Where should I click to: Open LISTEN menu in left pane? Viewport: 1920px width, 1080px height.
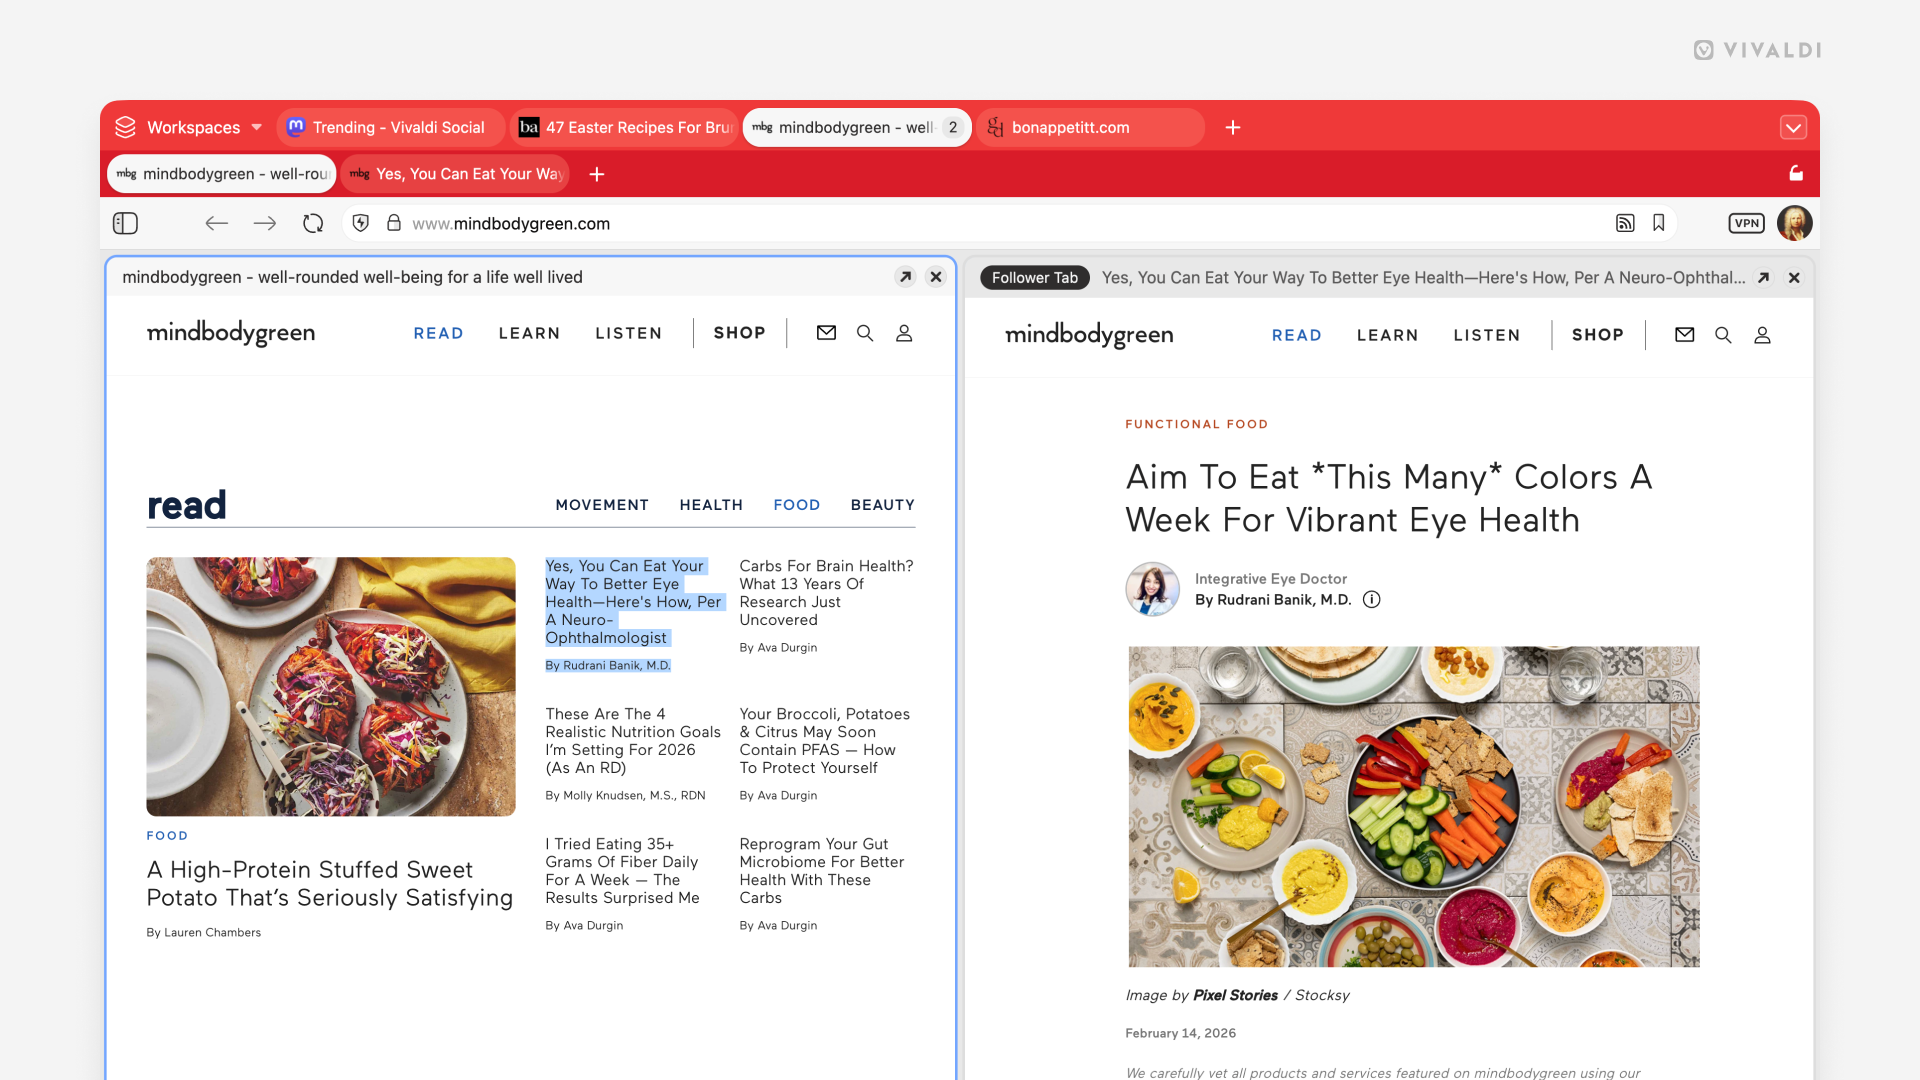pos(628,333)
